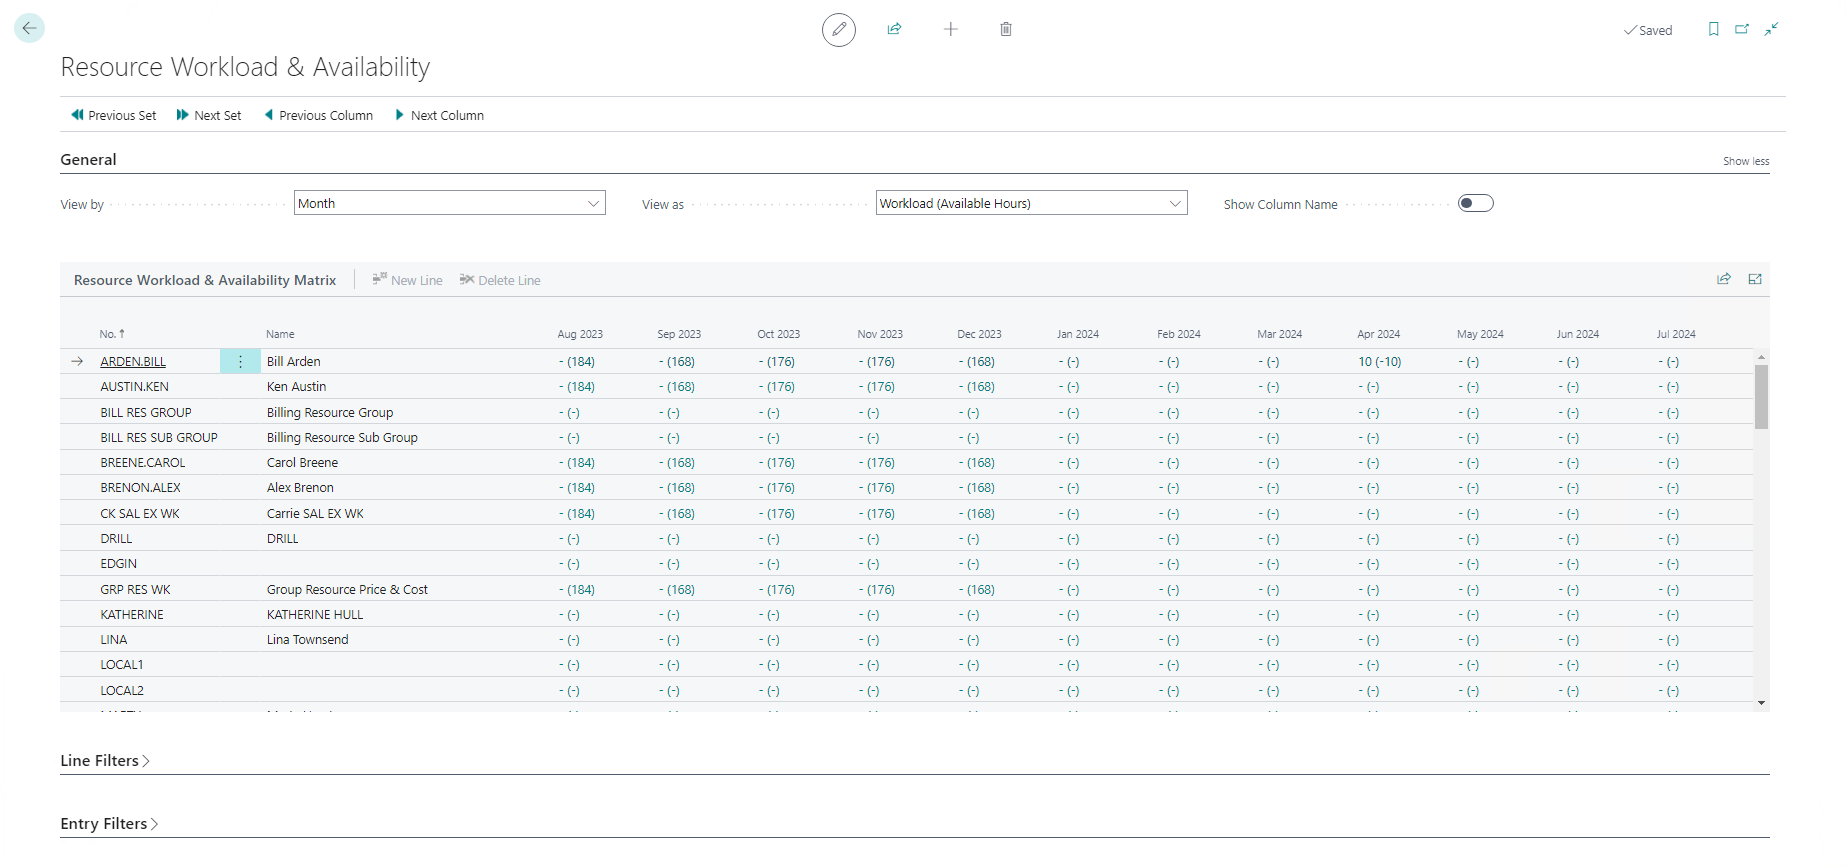Click the name KATHERINE HULL
Viewport: 1846px width, 867px height.
pyautogui.click(x=315, y=615)
